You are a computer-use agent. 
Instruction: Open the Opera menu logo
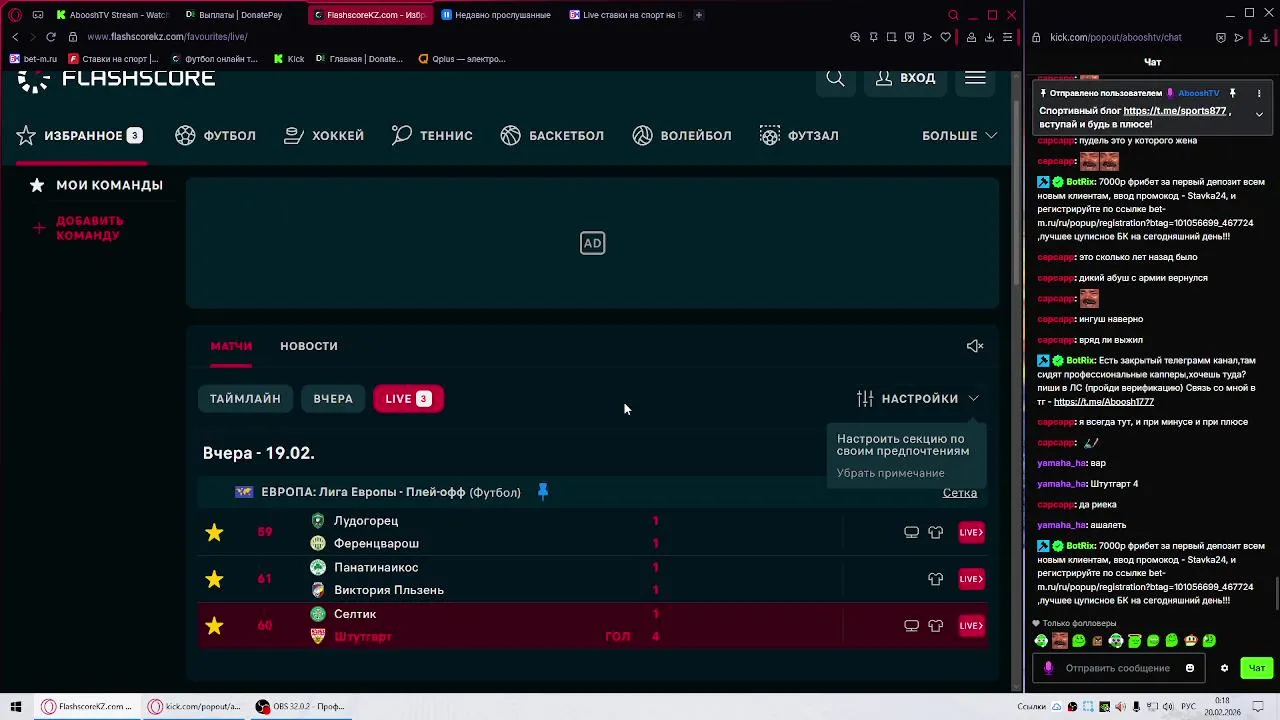click(15, 15)
